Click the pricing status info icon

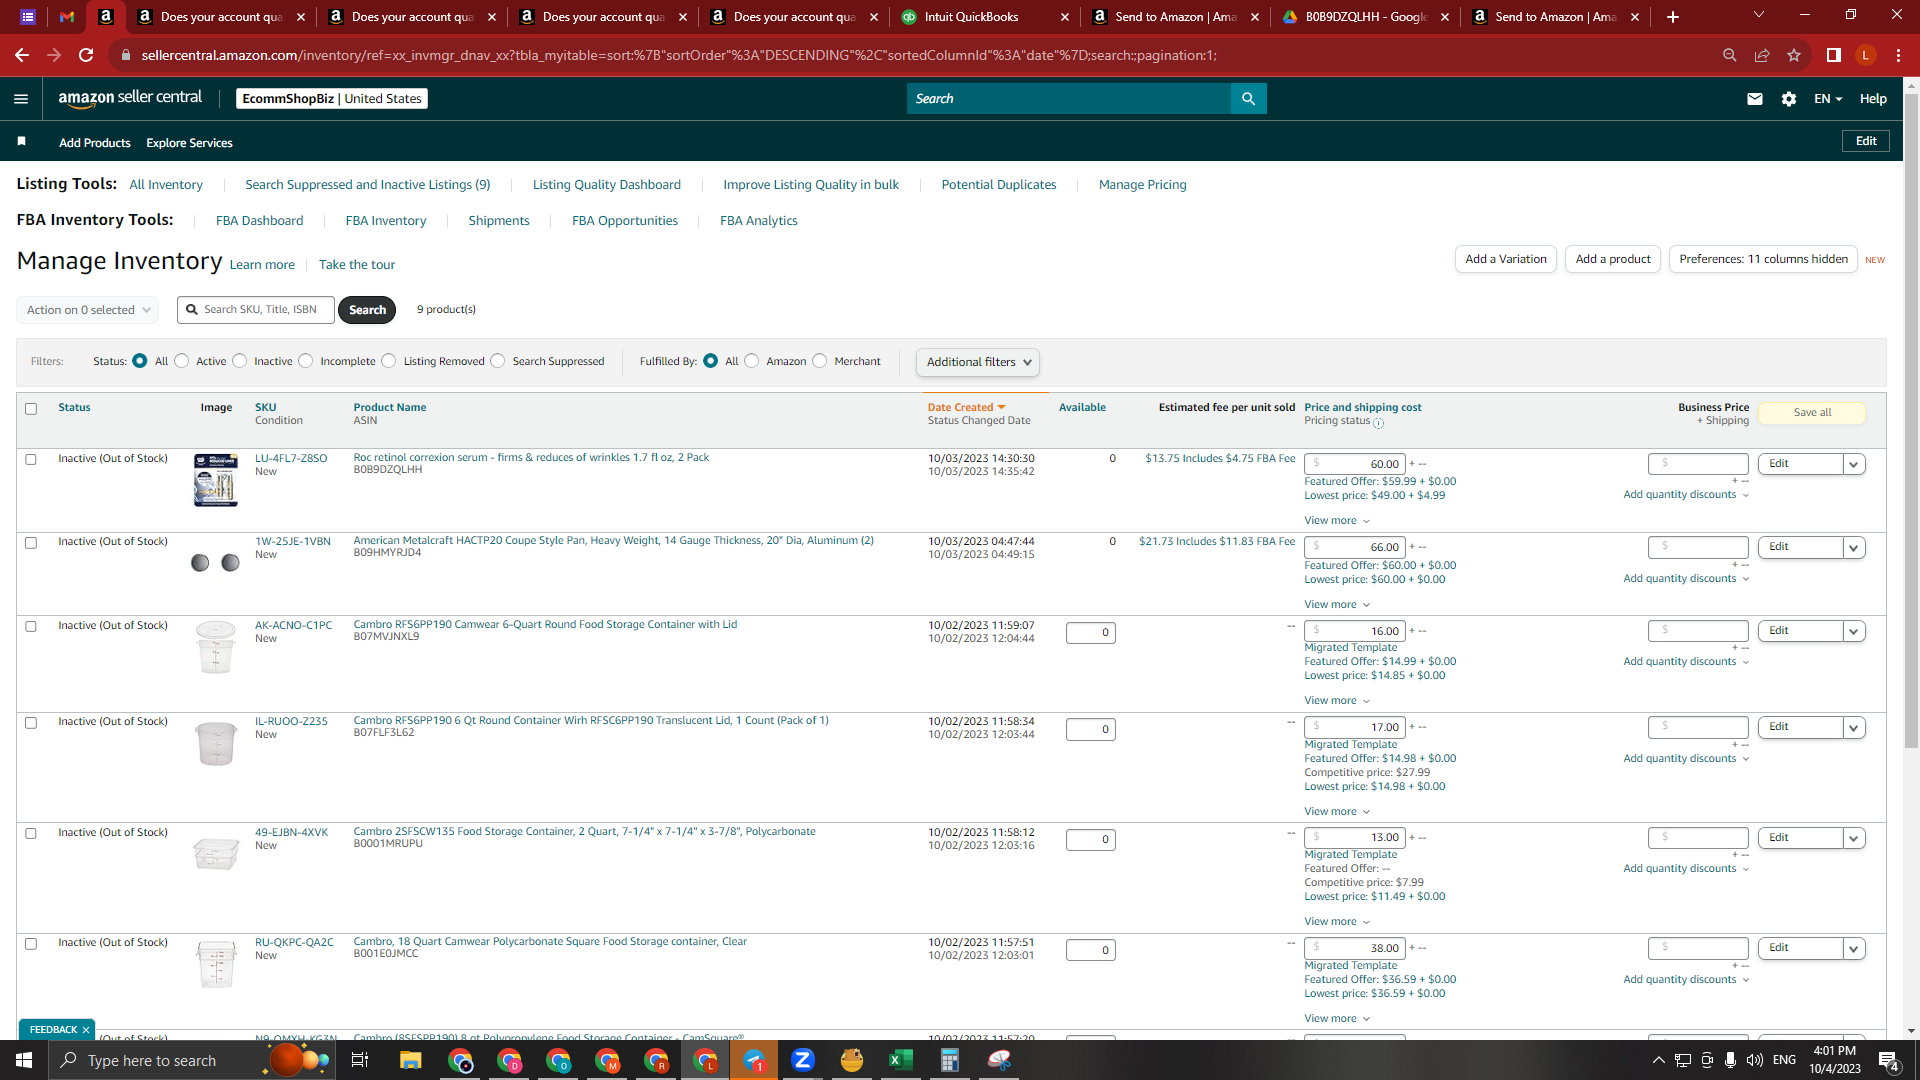[x=1378, y=423]
